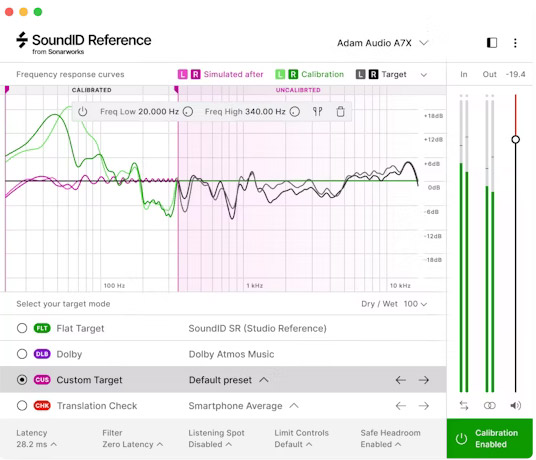Click the speaker volume icon
The height and width of the screenshot is (460, 536).
click(515, 406)
